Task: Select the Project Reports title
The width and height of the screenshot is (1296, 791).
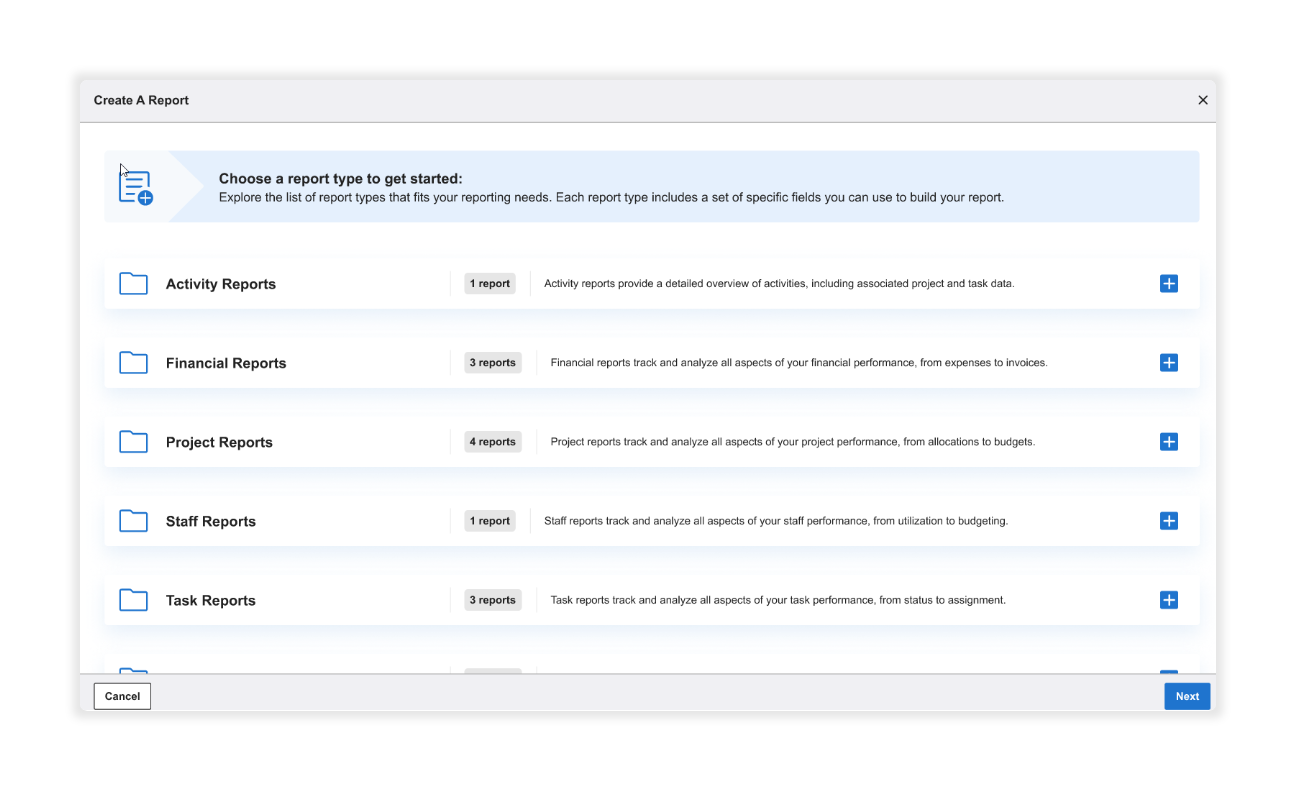Action: [219, 442]
